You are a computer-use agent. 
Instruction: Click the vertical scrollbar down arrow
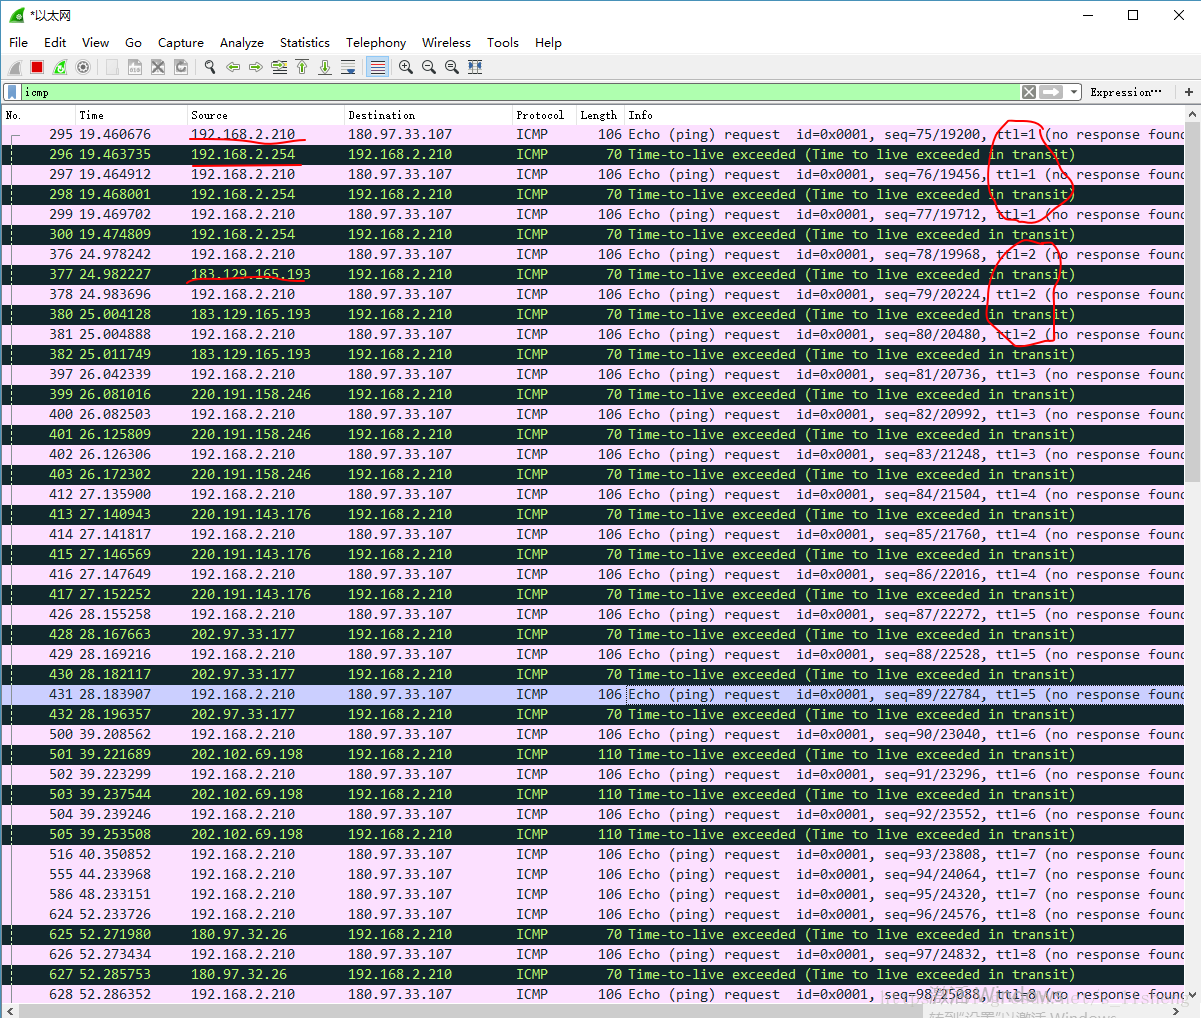(x=1192, y=995)
